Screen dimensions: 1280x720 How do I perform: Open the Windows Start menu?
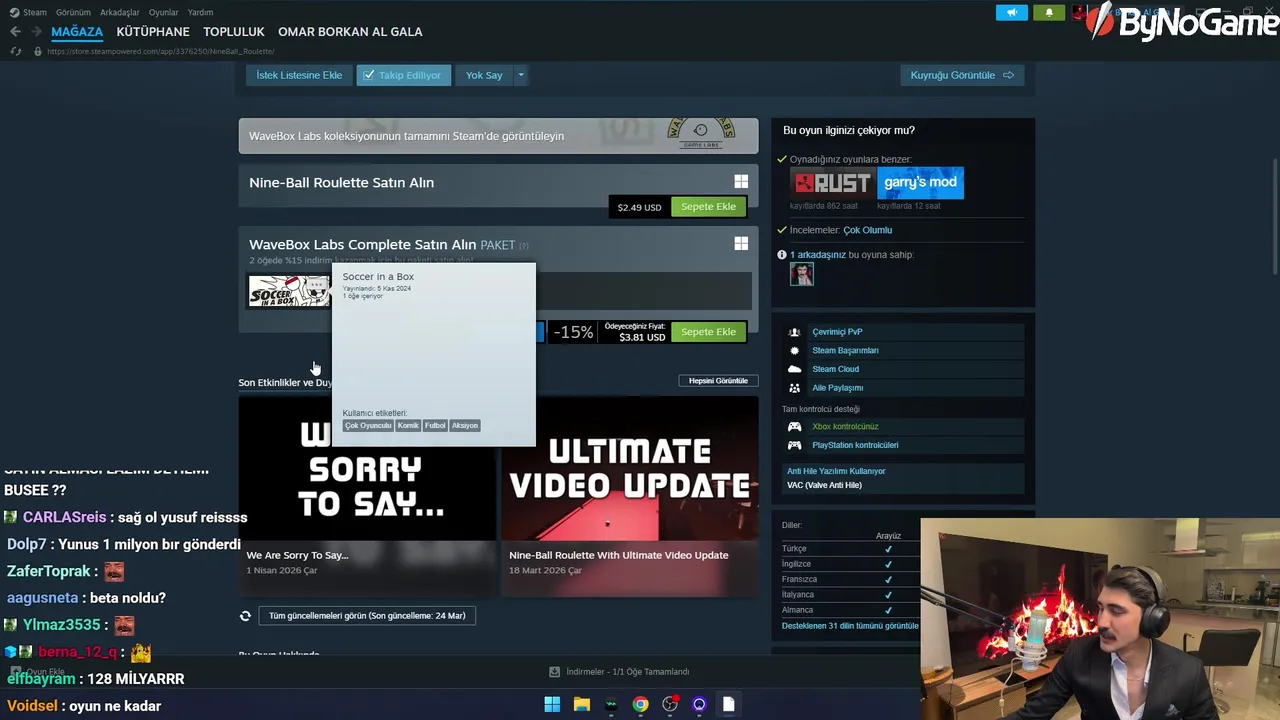552,705
